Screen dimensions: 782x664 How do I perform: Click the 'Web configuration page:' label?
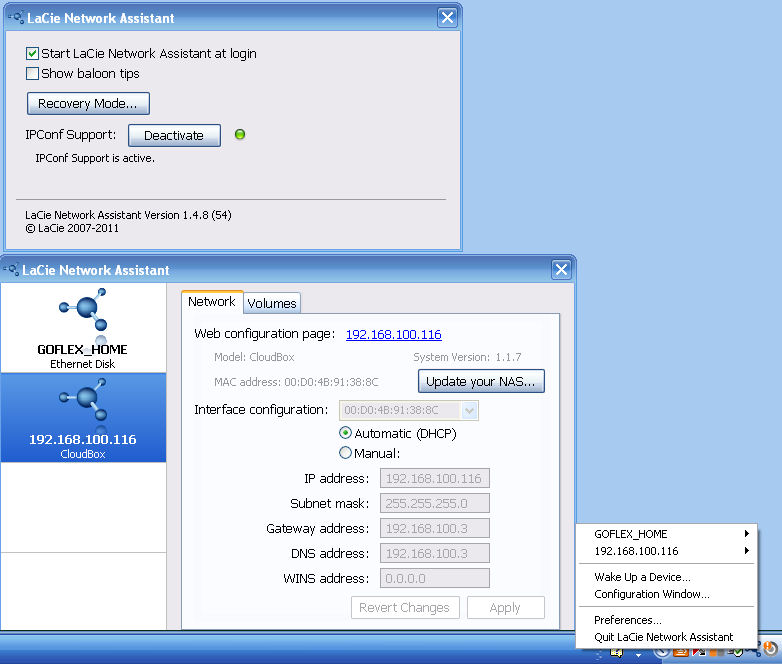point(265,334)
